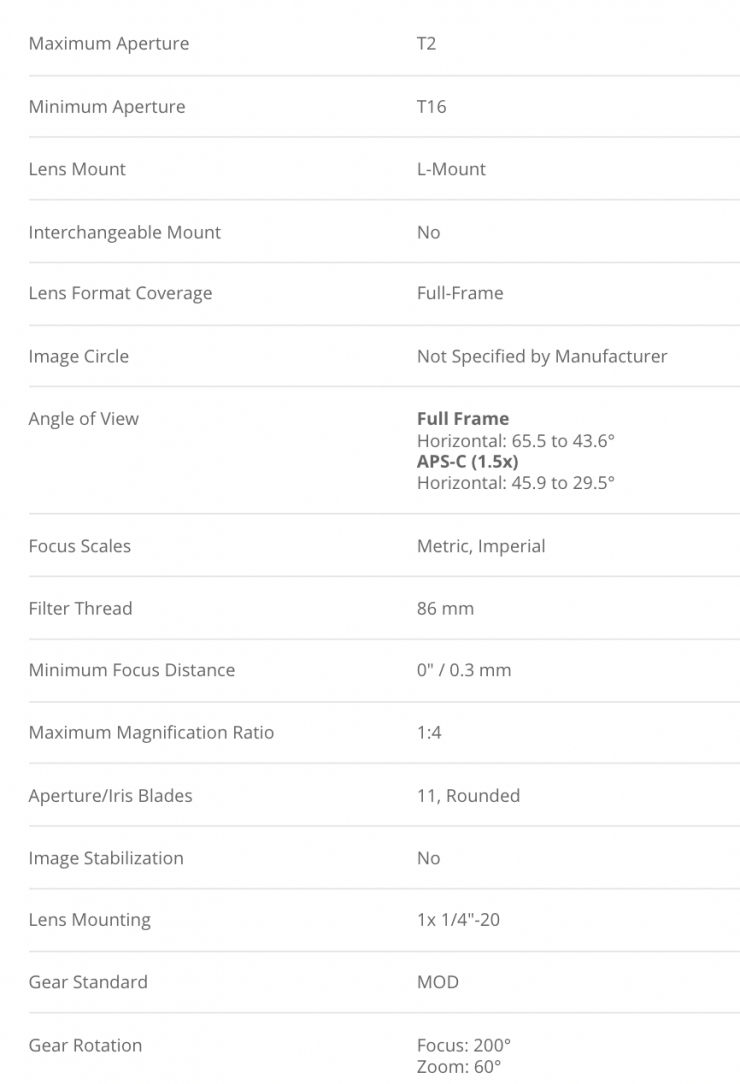The width and height of the screenshot is (740, 1084).
Task: Click the Horizontal 45.9 to 29.5° value
Action: point(515,482)
